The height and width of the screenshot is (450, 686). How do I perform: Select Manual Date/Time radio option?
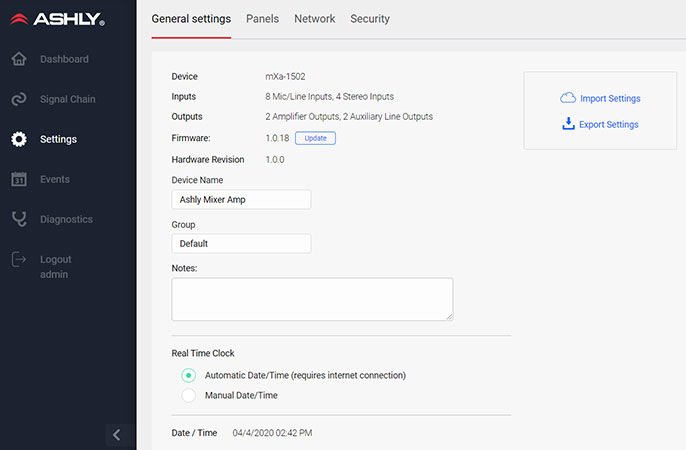[188, 395]
